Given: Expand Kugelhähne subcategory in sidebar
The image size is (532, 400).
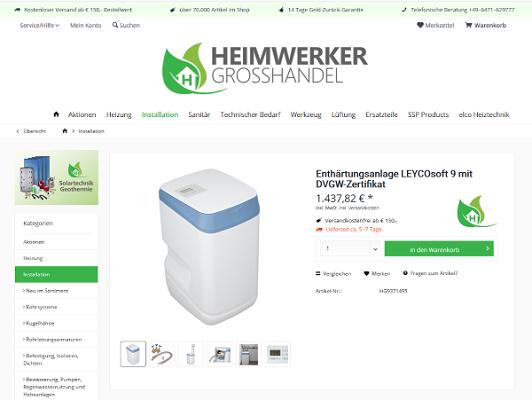Looking at the screenshot, I should (x=39, y=323).
